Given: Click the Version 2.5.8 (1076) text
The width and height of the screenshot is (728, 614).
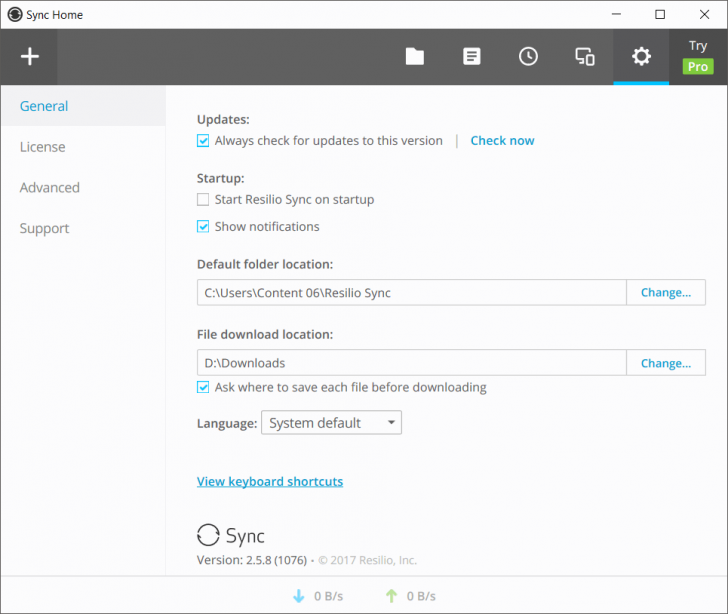Looking at the screenshot, I should click(x=252, y=560).
